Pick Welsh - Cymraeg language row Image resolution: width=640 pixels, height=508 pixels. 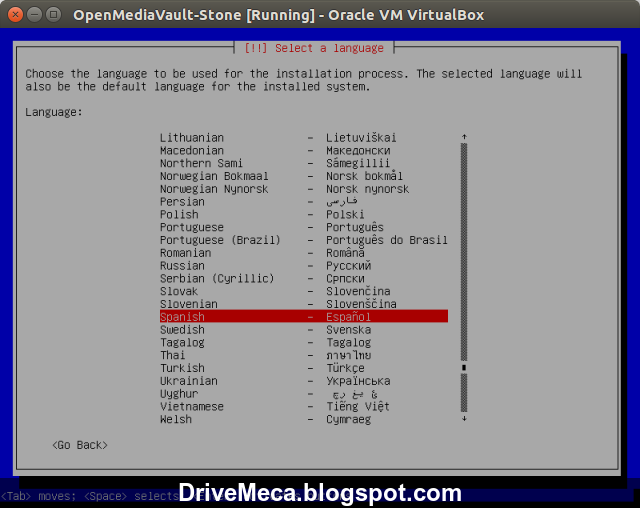click(304, 419)
